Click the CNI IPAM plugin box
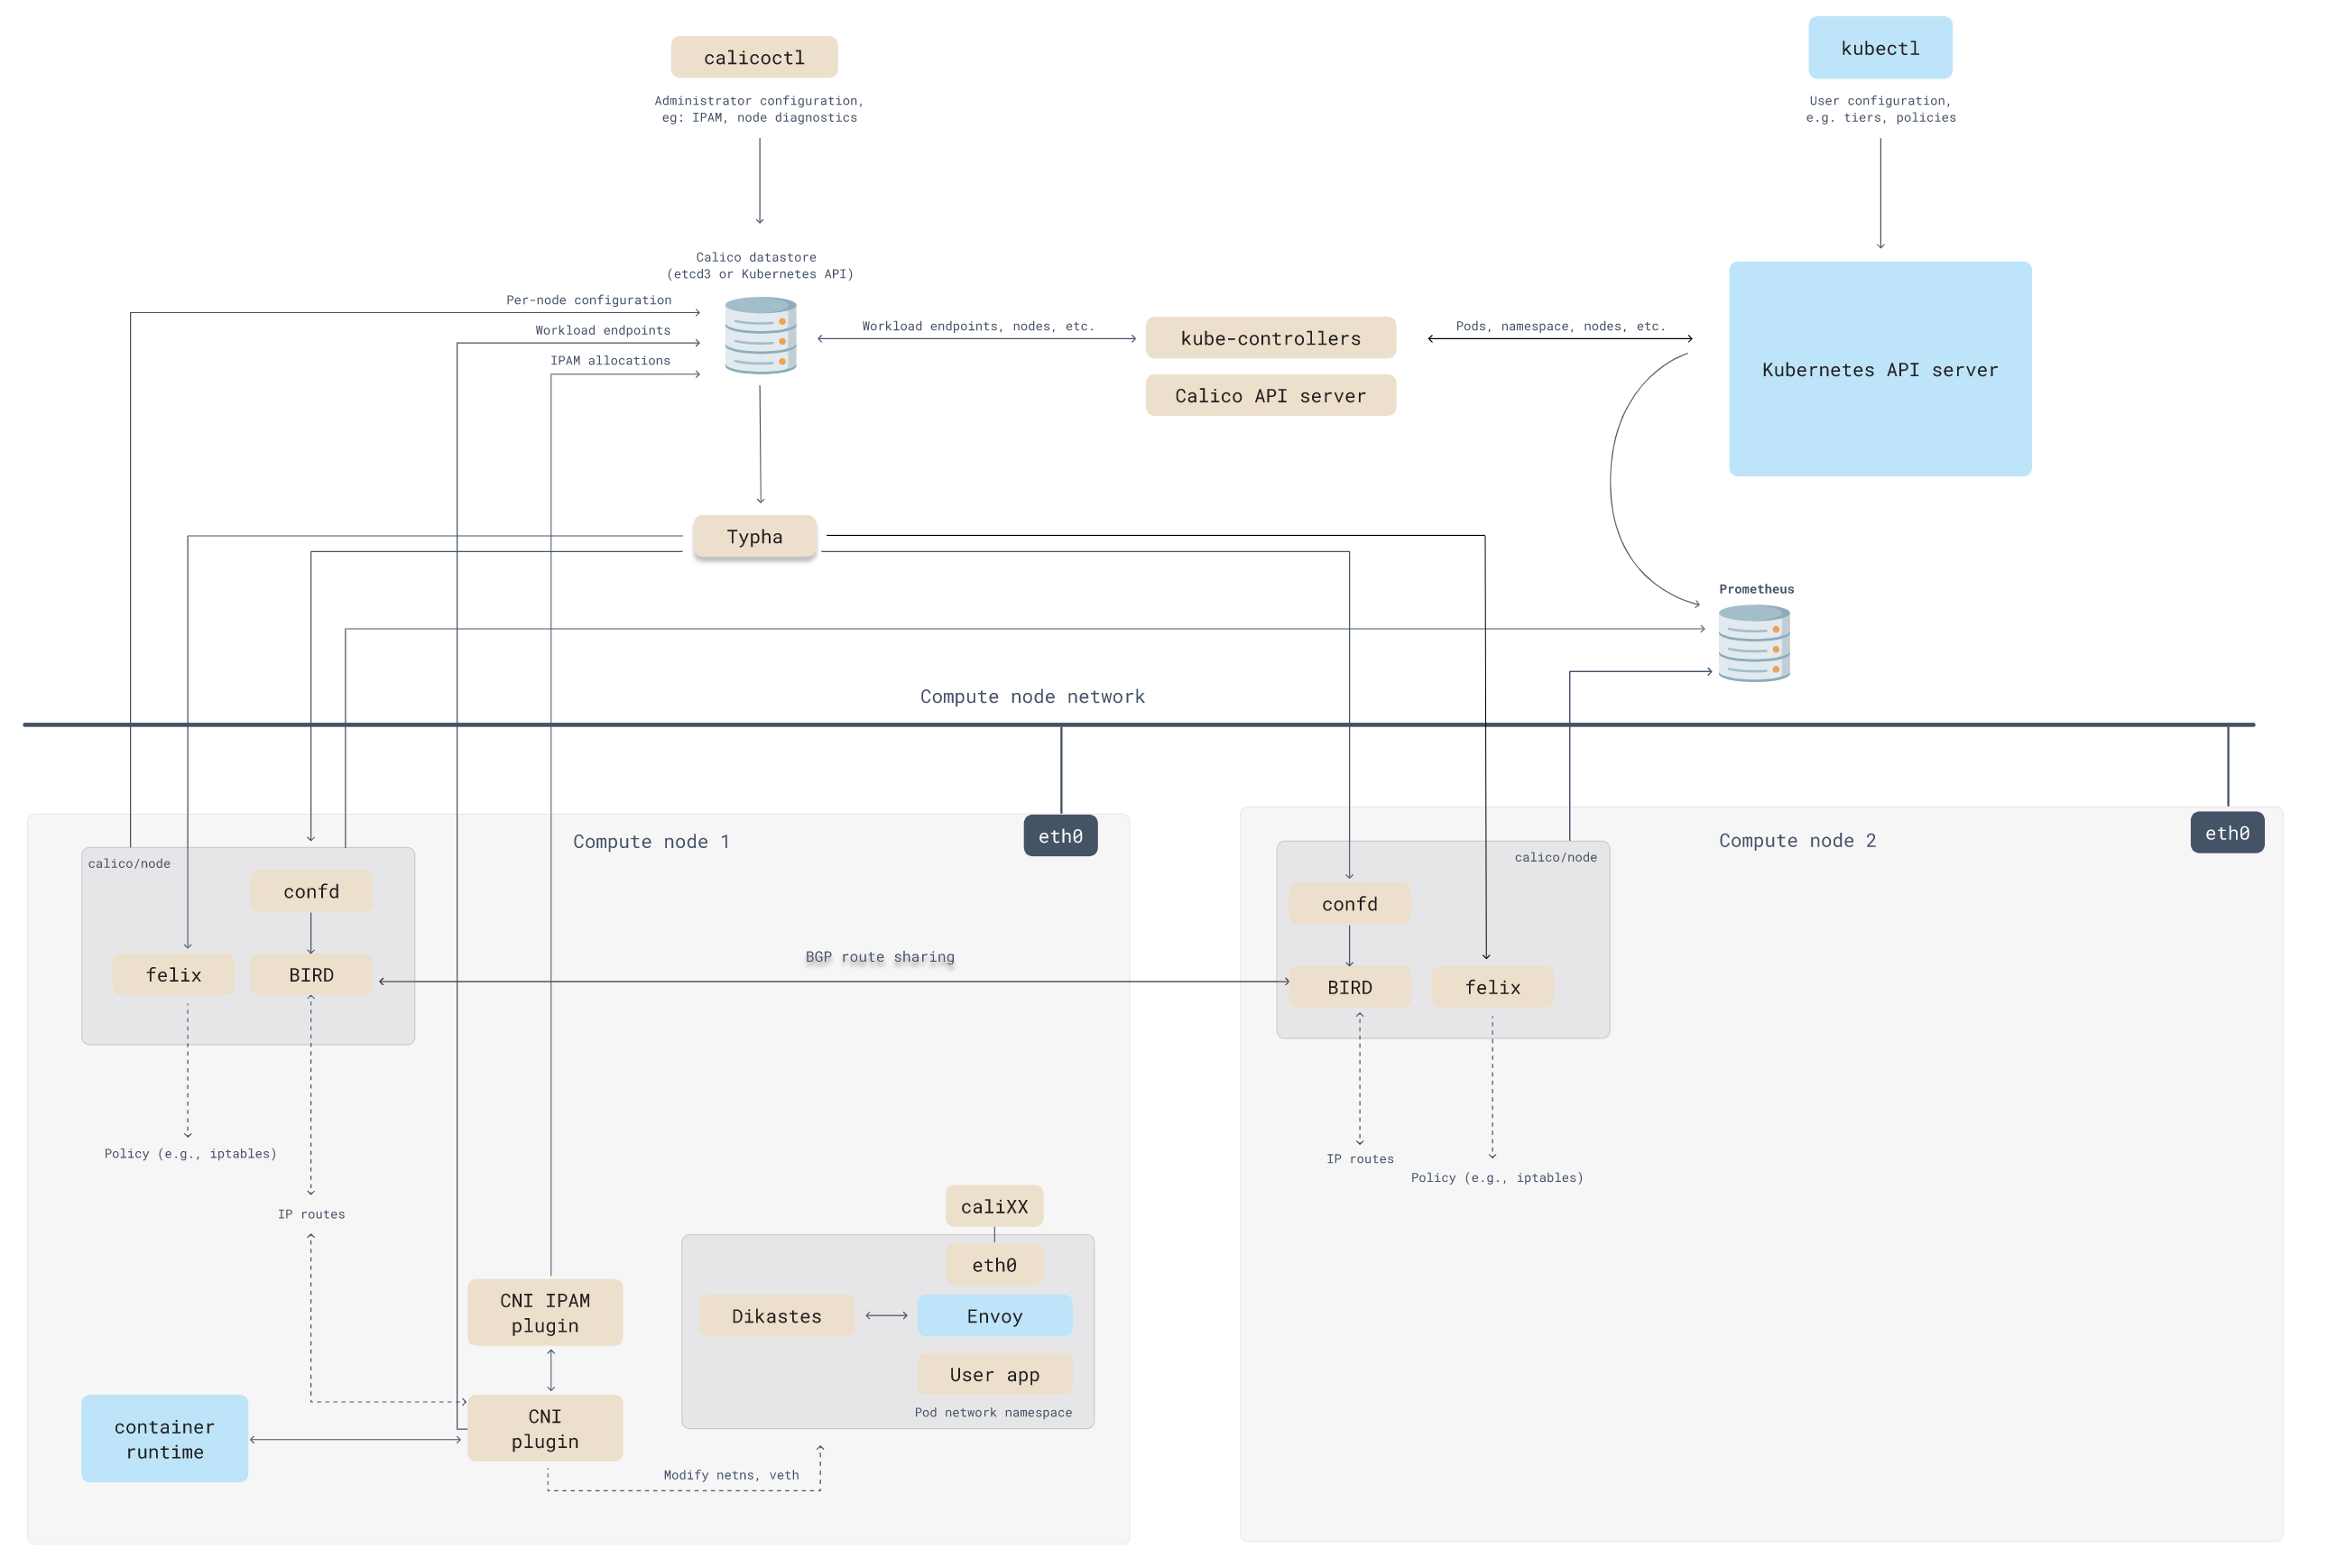 tap(545, 1312)
